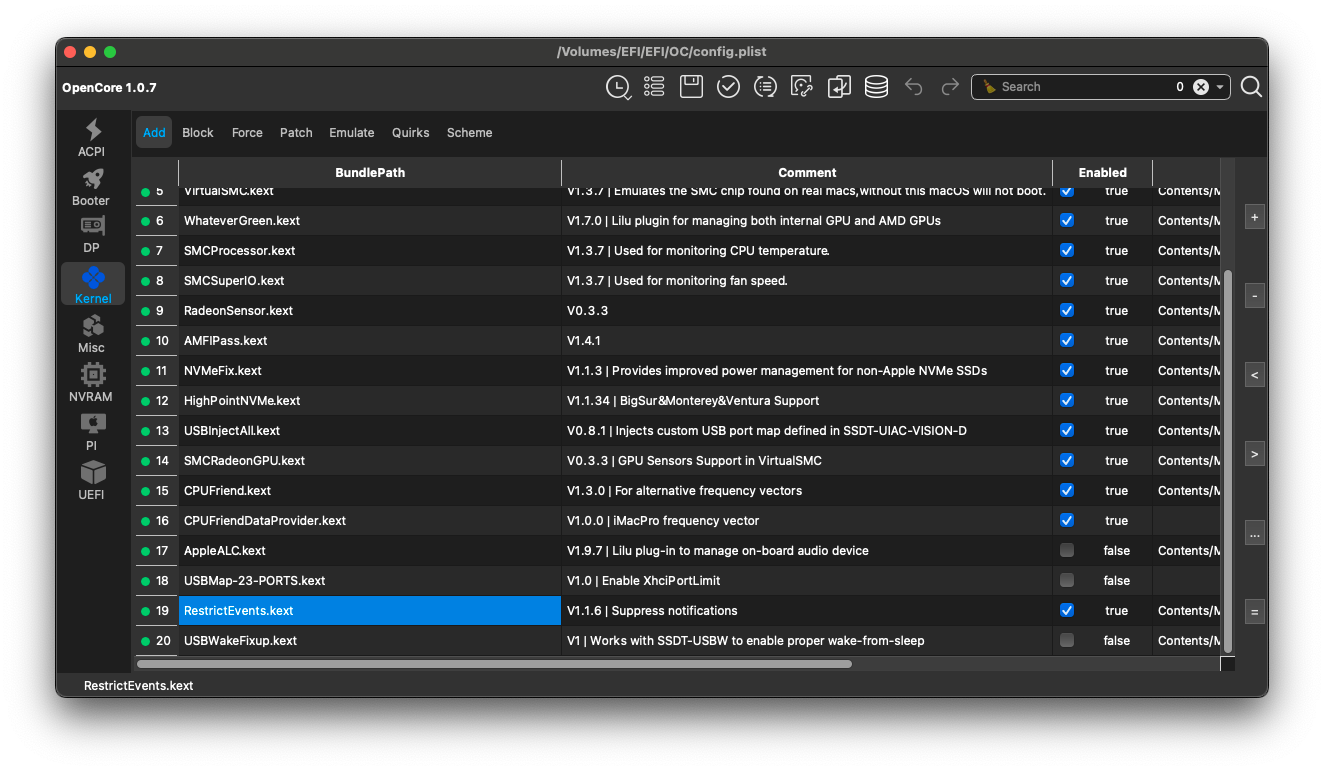Image resolution: width=1324 pixels, height=771 pixels.
Task: Click the '...' more options button
Action: [x=1255, y=533]
